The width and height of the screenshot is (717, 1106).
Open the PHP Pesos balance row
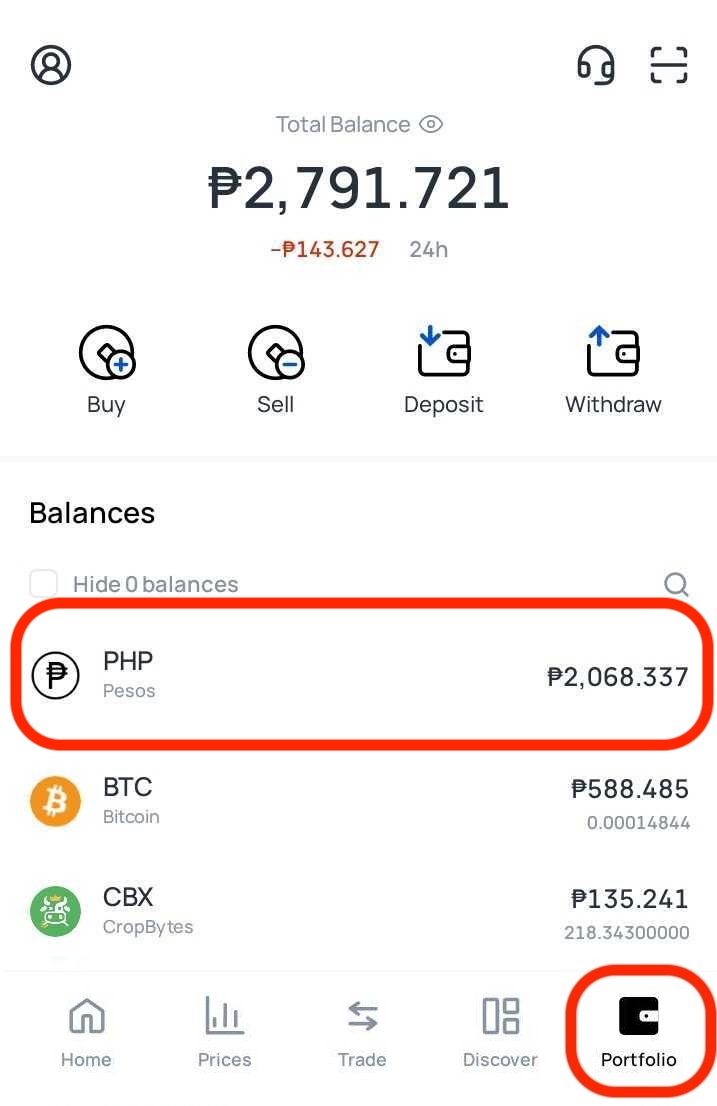[360, 675]
